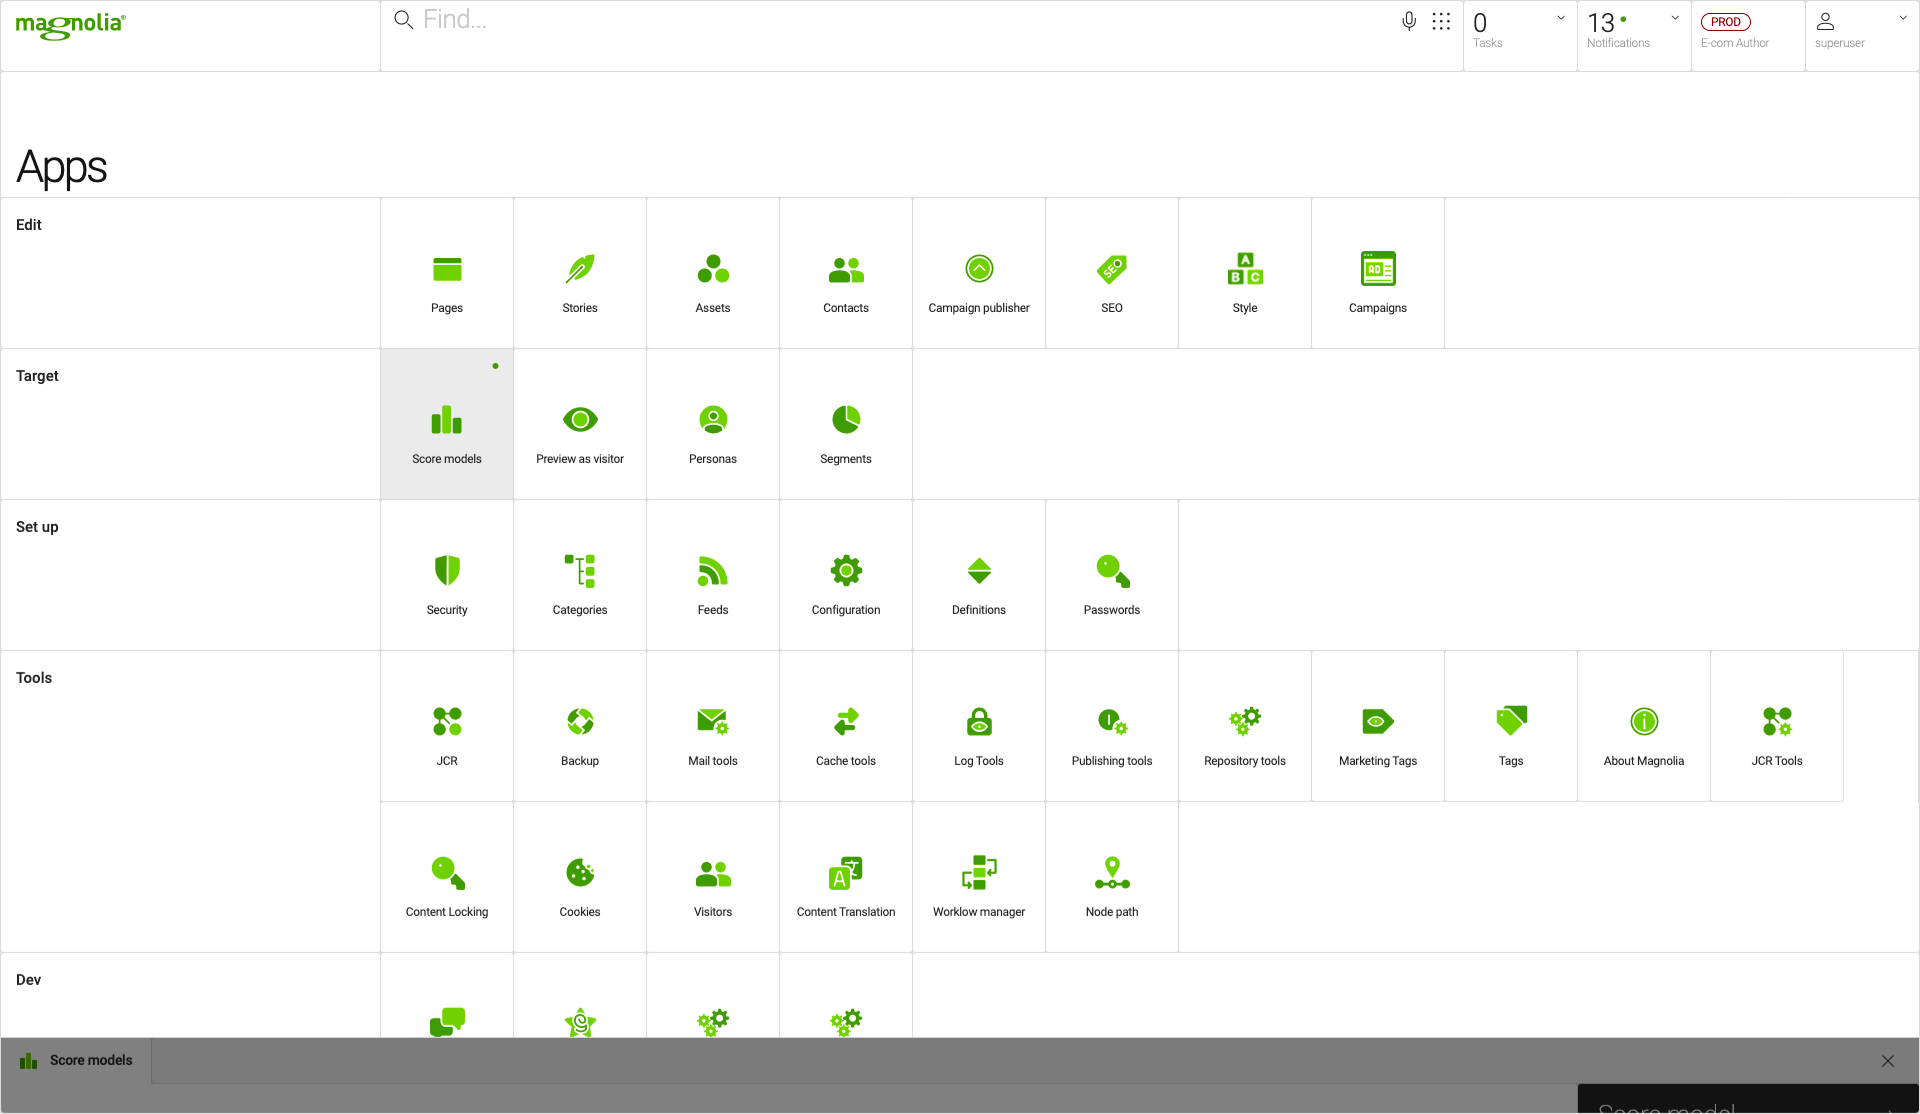Open the Personas app
Screen dimensions: 1920x1114
[713, 423]
